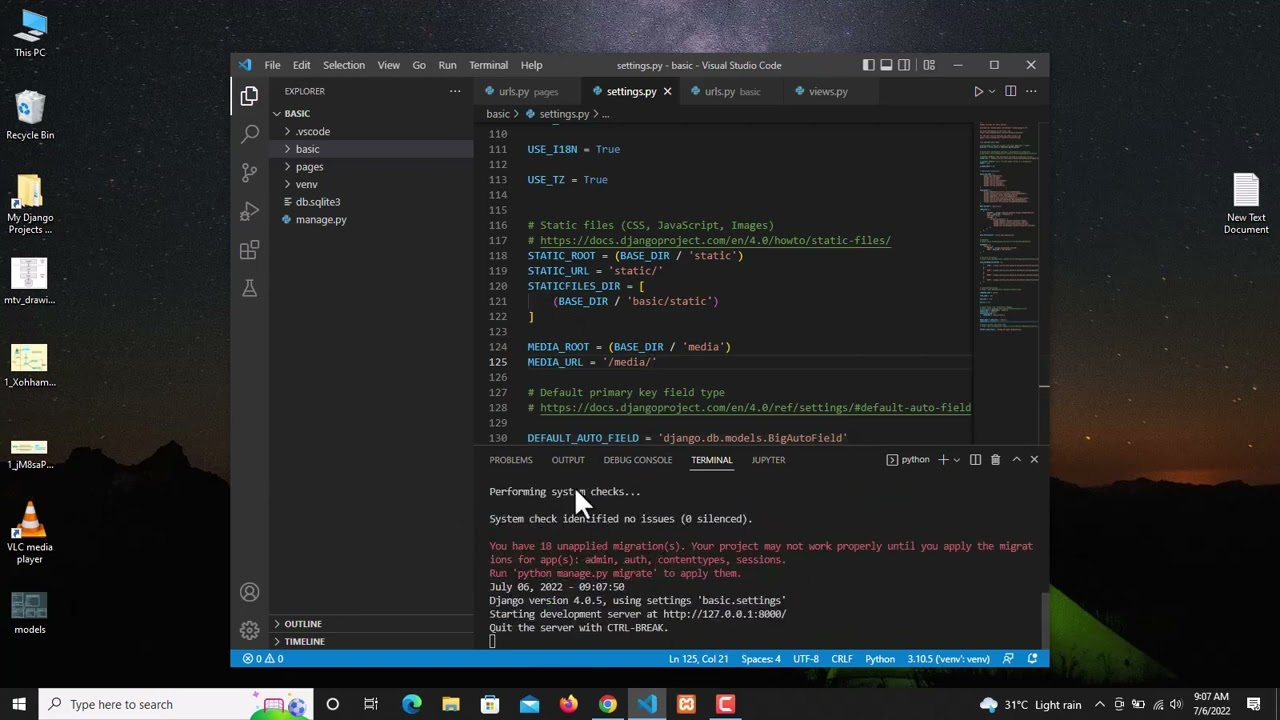
Task: Expand the .vscode folder
Action: point(371,131)
